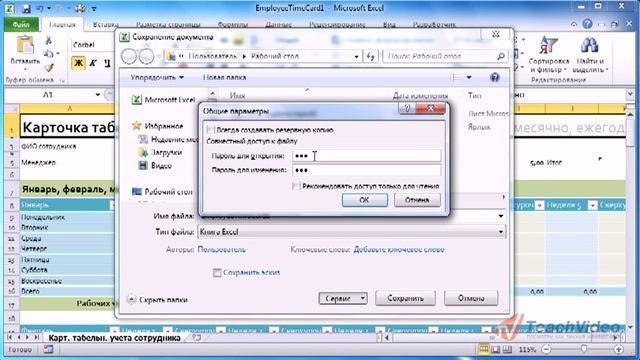The width and height of the screenshot is (640, 360).
Task: Select Избранное favorites star item
Action: tap(158, 126)
